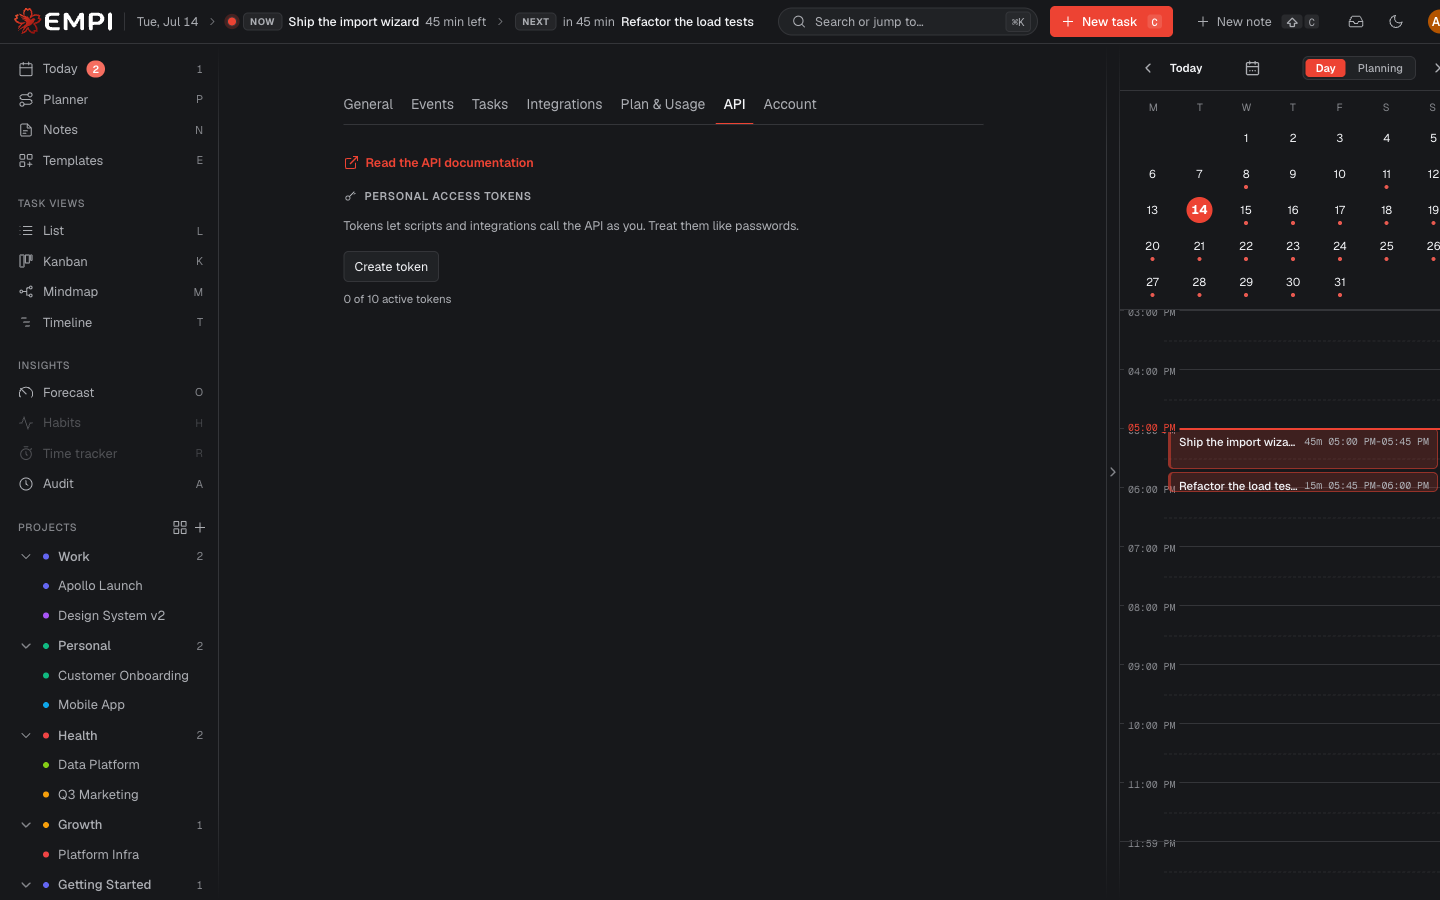Switch calendar to Planning view
The height and width of the screenshot is (900, 1440).
[x=1380, y=68]
